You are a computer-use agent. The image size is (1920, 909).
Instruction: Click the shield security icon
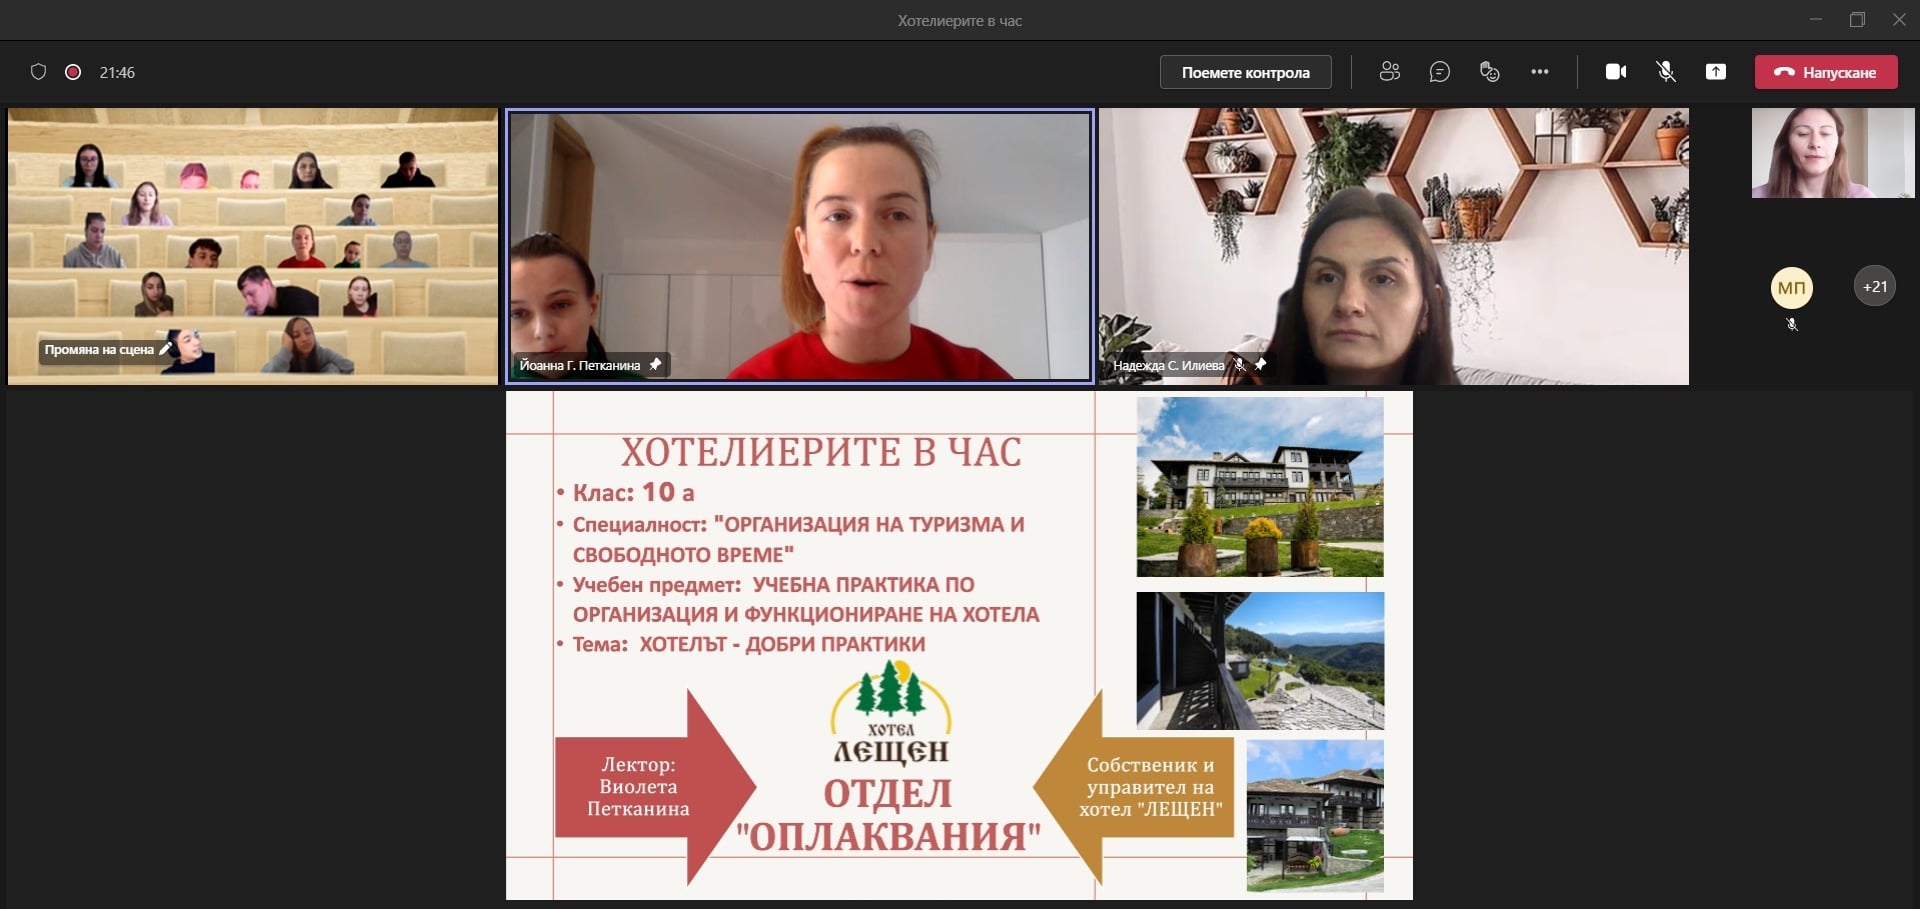39,72
